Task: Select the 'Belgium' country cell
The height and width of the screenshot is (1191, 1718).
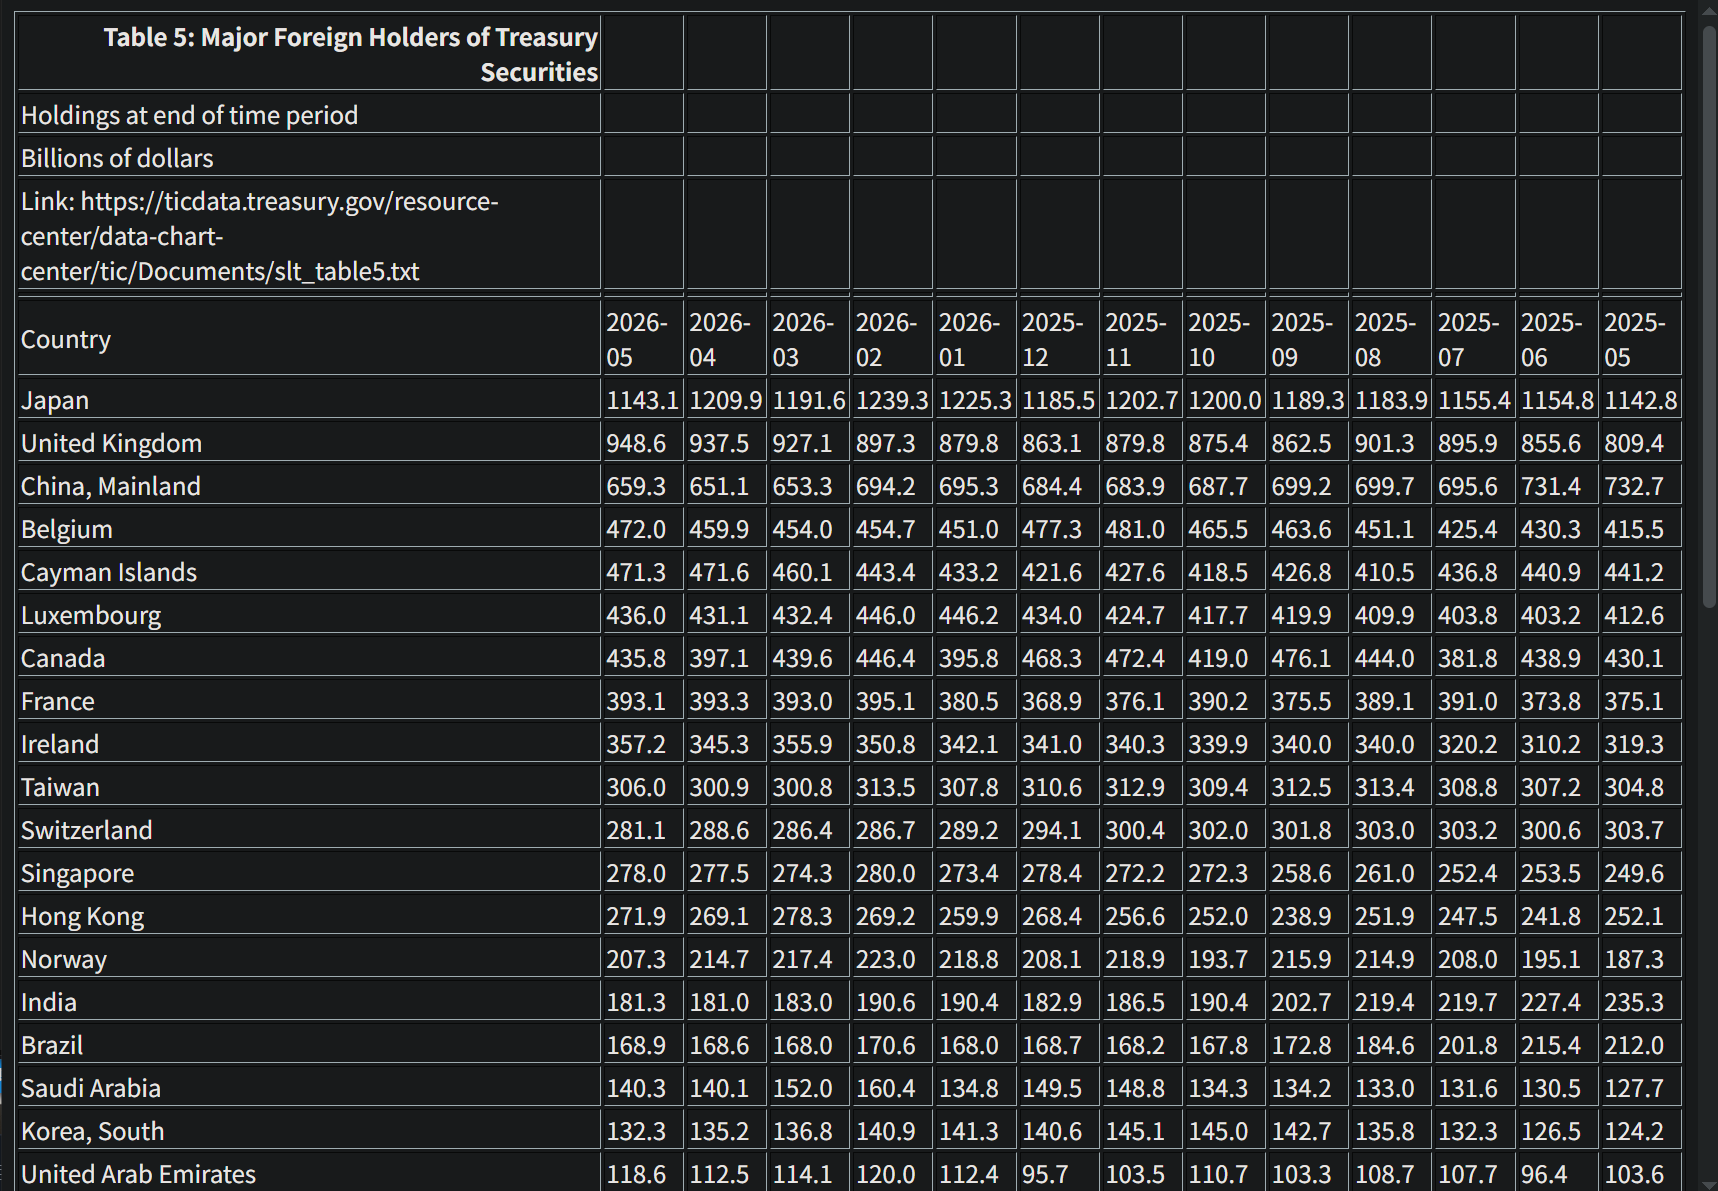Action: tap(309, 529)
